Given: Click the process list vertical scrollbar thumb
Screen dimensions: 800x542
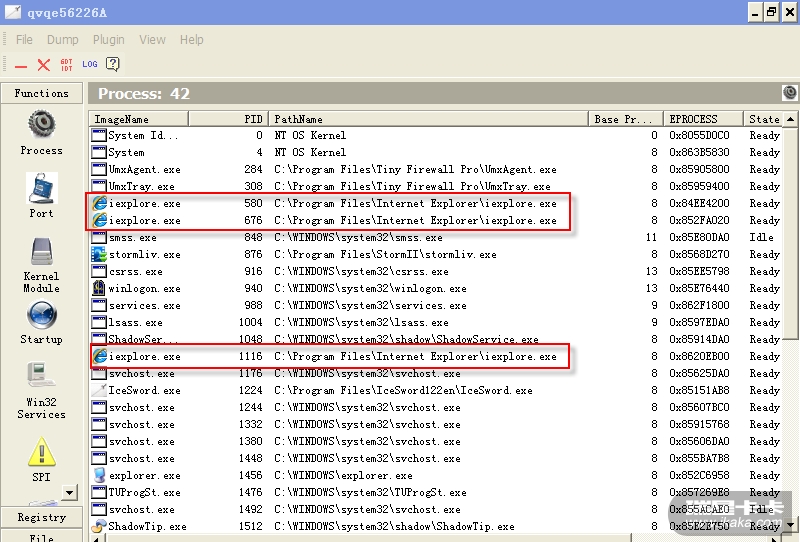Looking at the screenshot, I should tap(790, 232).
